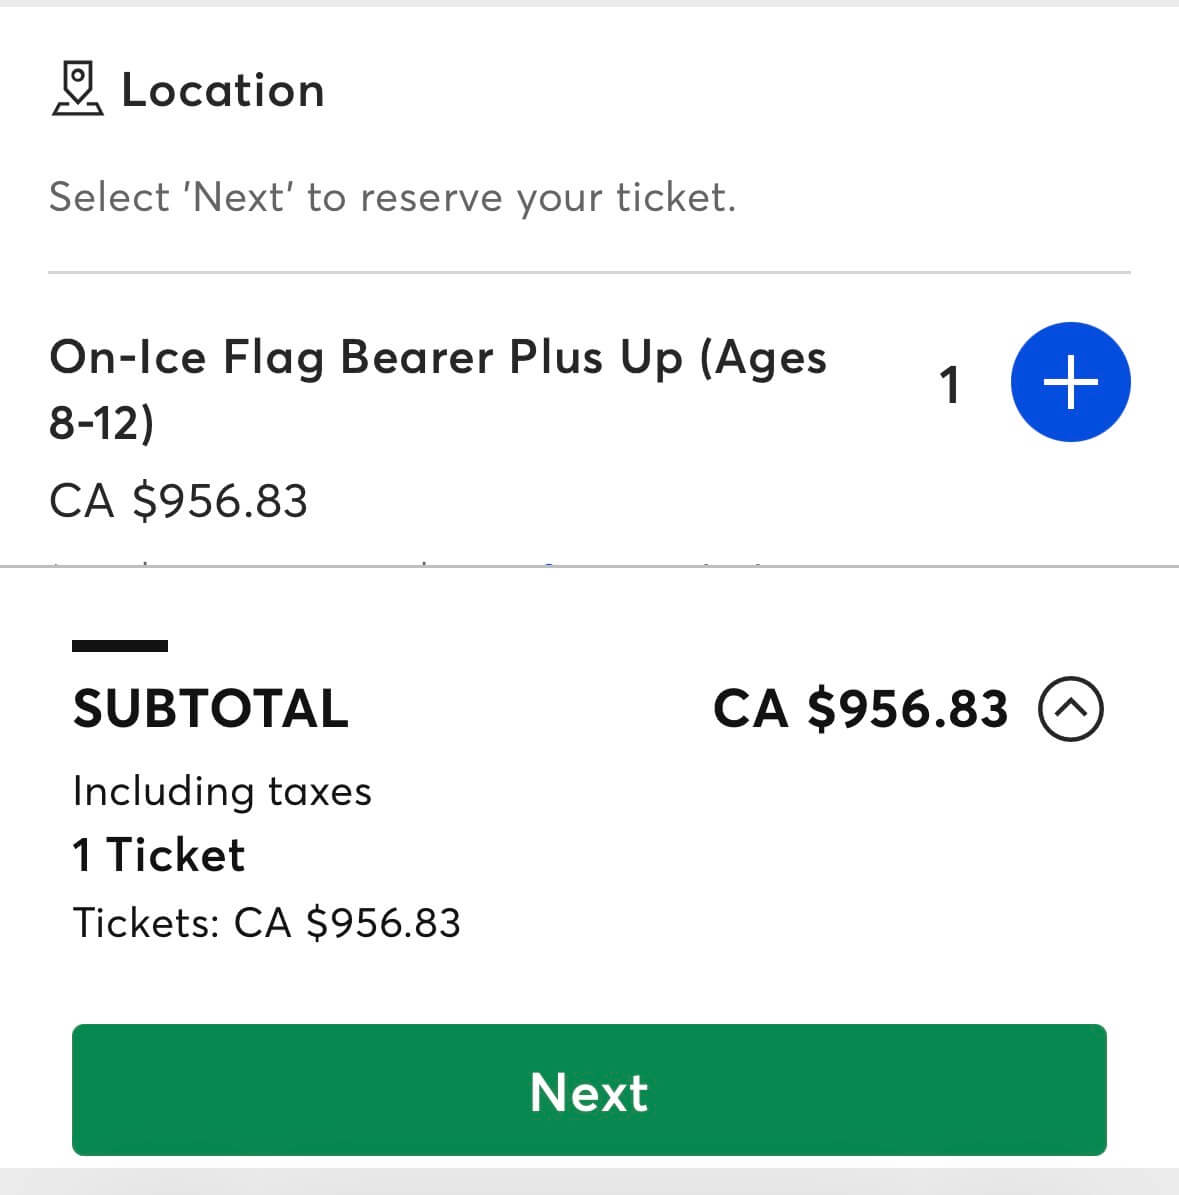Click the 'Tickets: CA $956.83' breakdown line
The height and width of the screenshot is (1195, 1179).
pos(266,922)
